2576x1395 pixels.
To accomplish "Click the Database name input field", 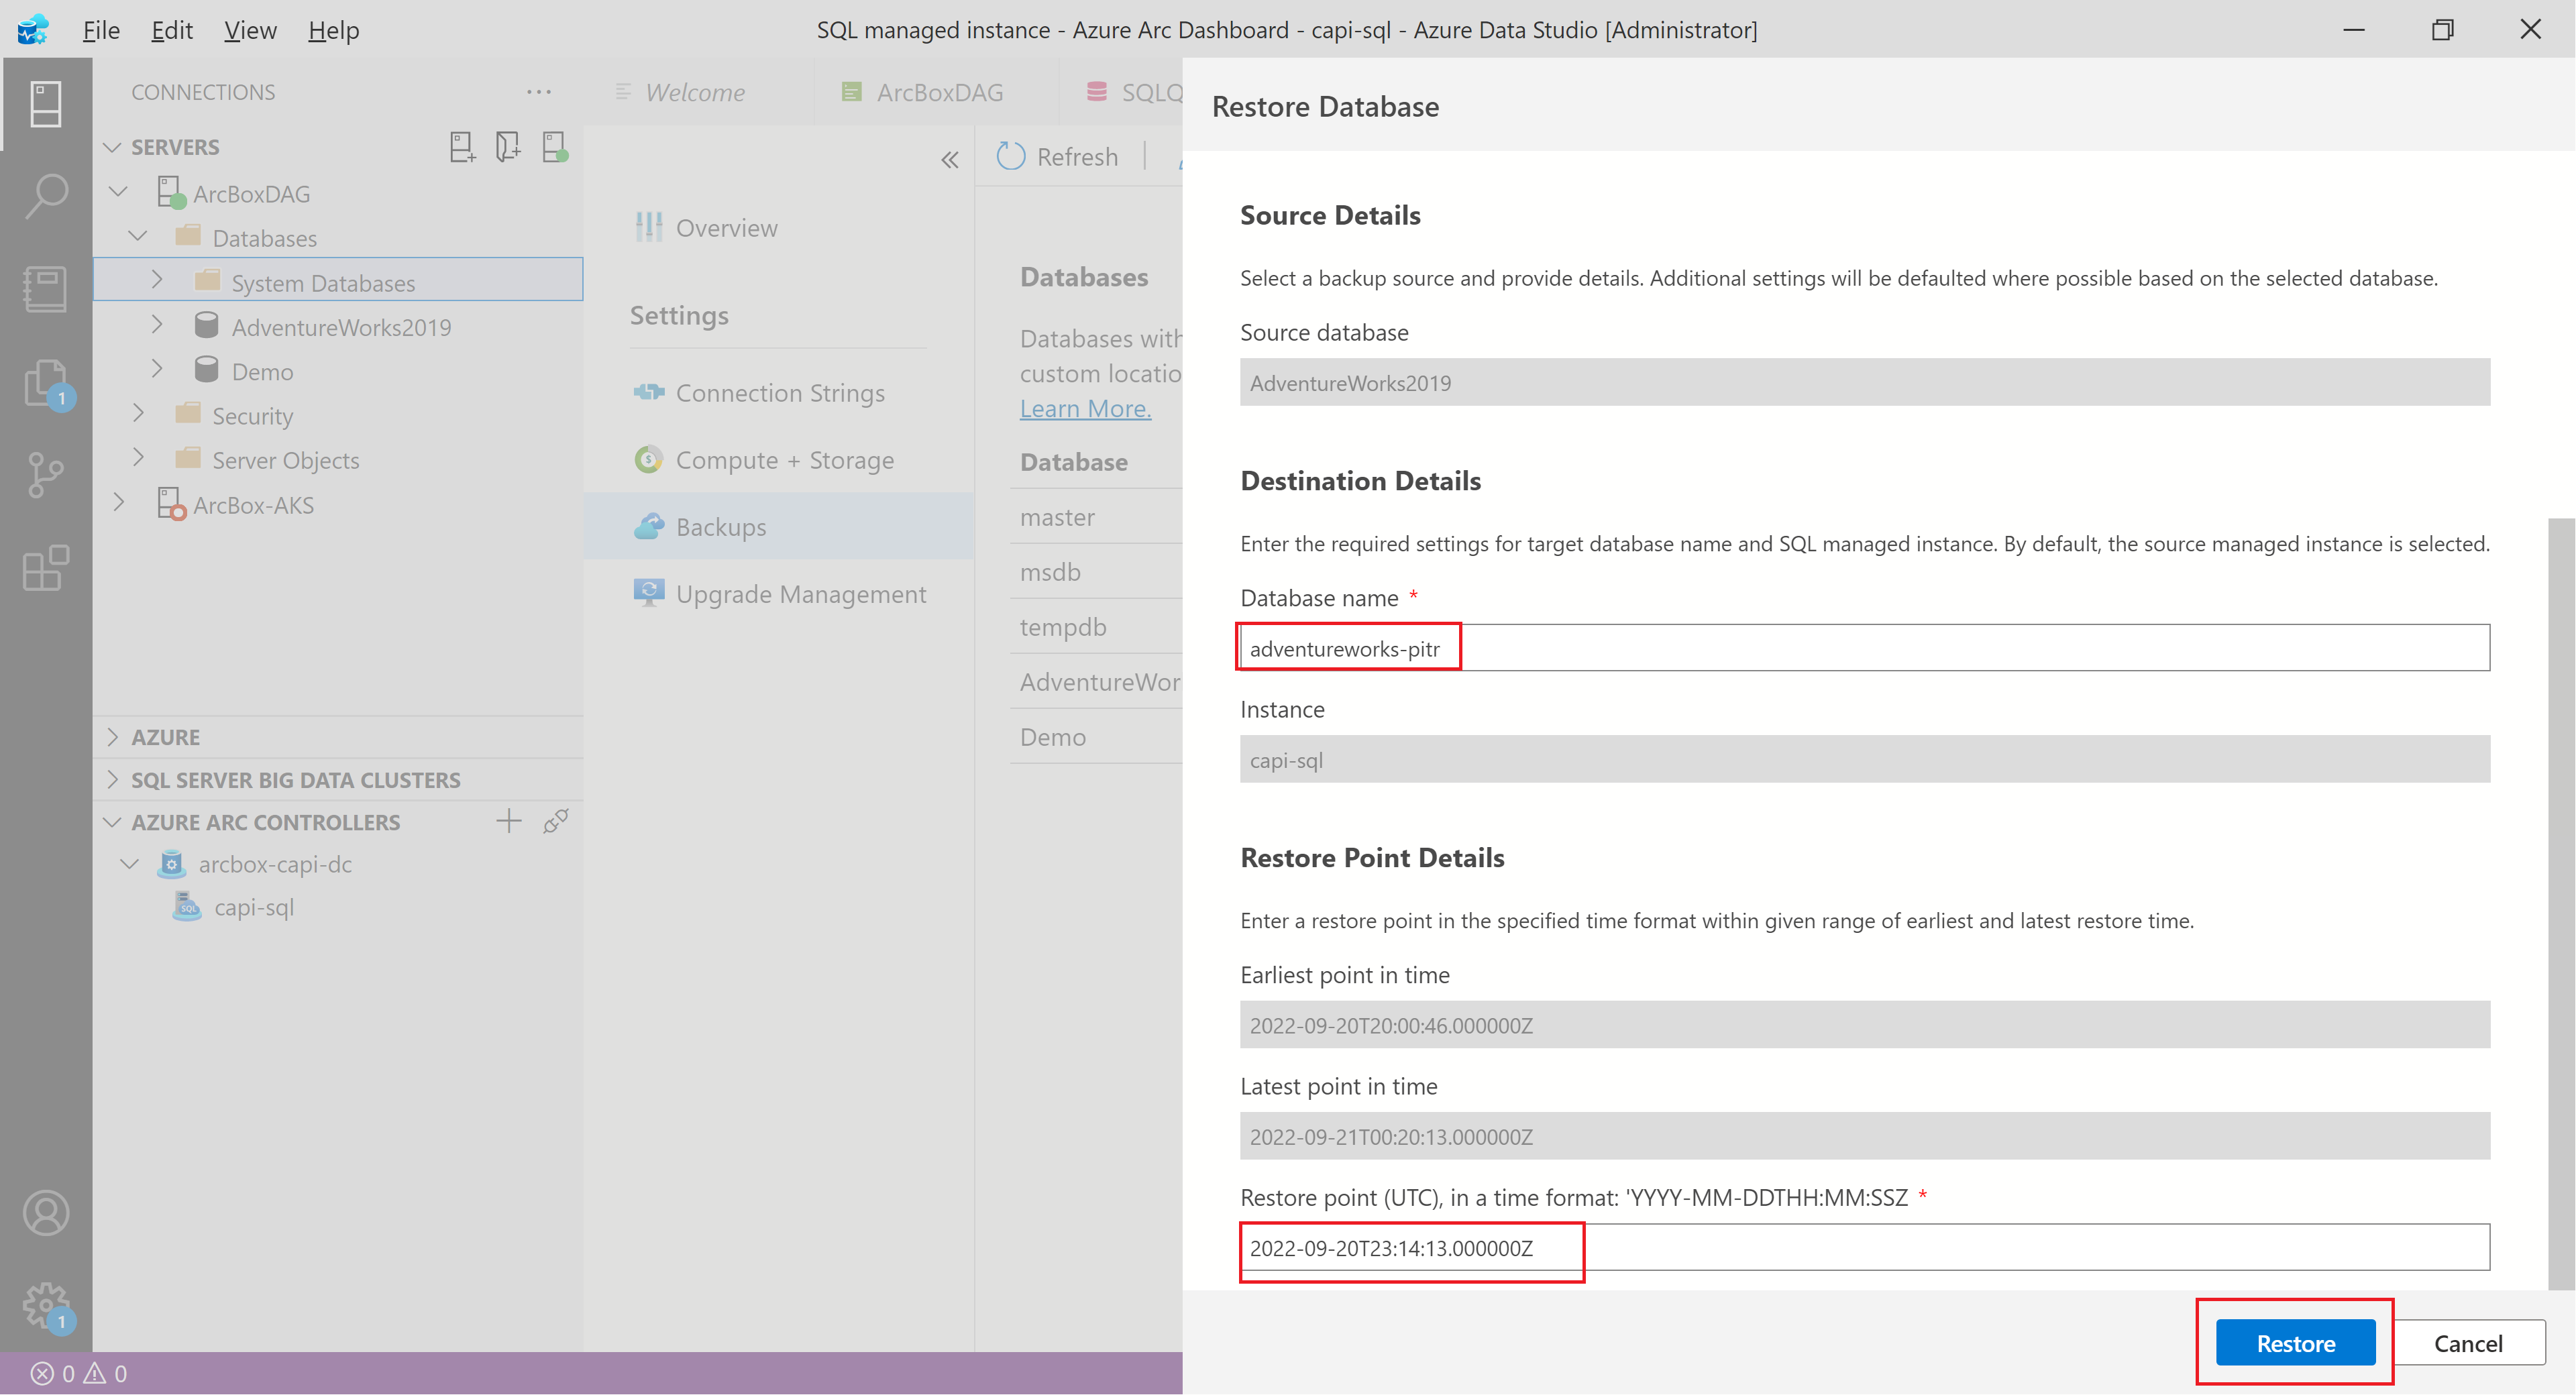I will coord(1864,648).
